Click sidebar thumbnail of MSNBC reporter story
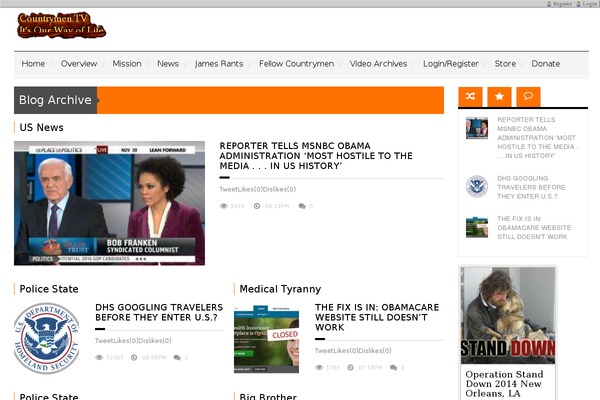 click(x=477, y=128)
